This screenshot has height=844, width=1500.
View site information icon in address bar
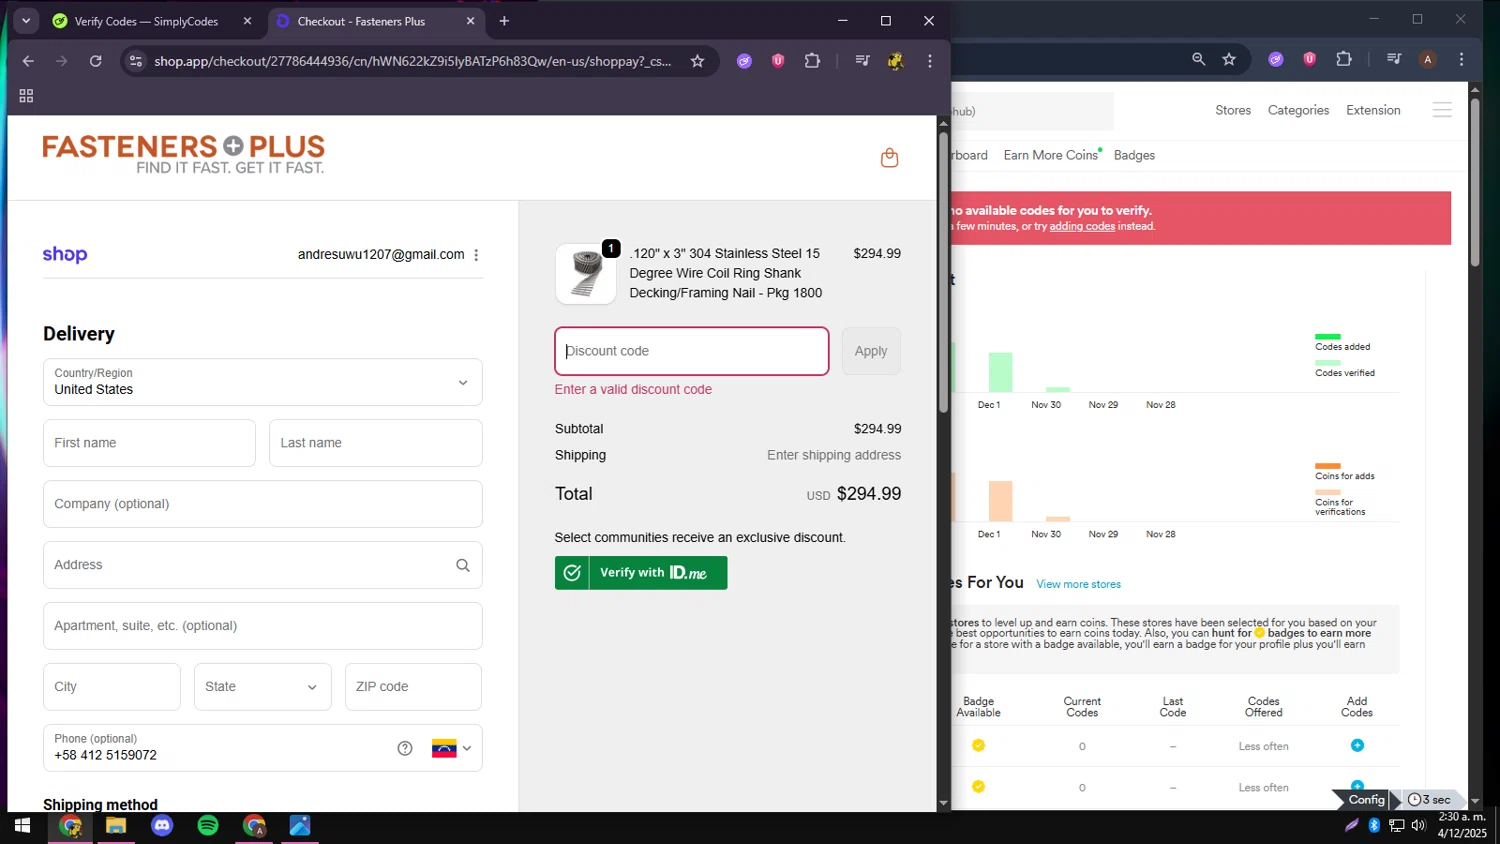coord(136,61)
